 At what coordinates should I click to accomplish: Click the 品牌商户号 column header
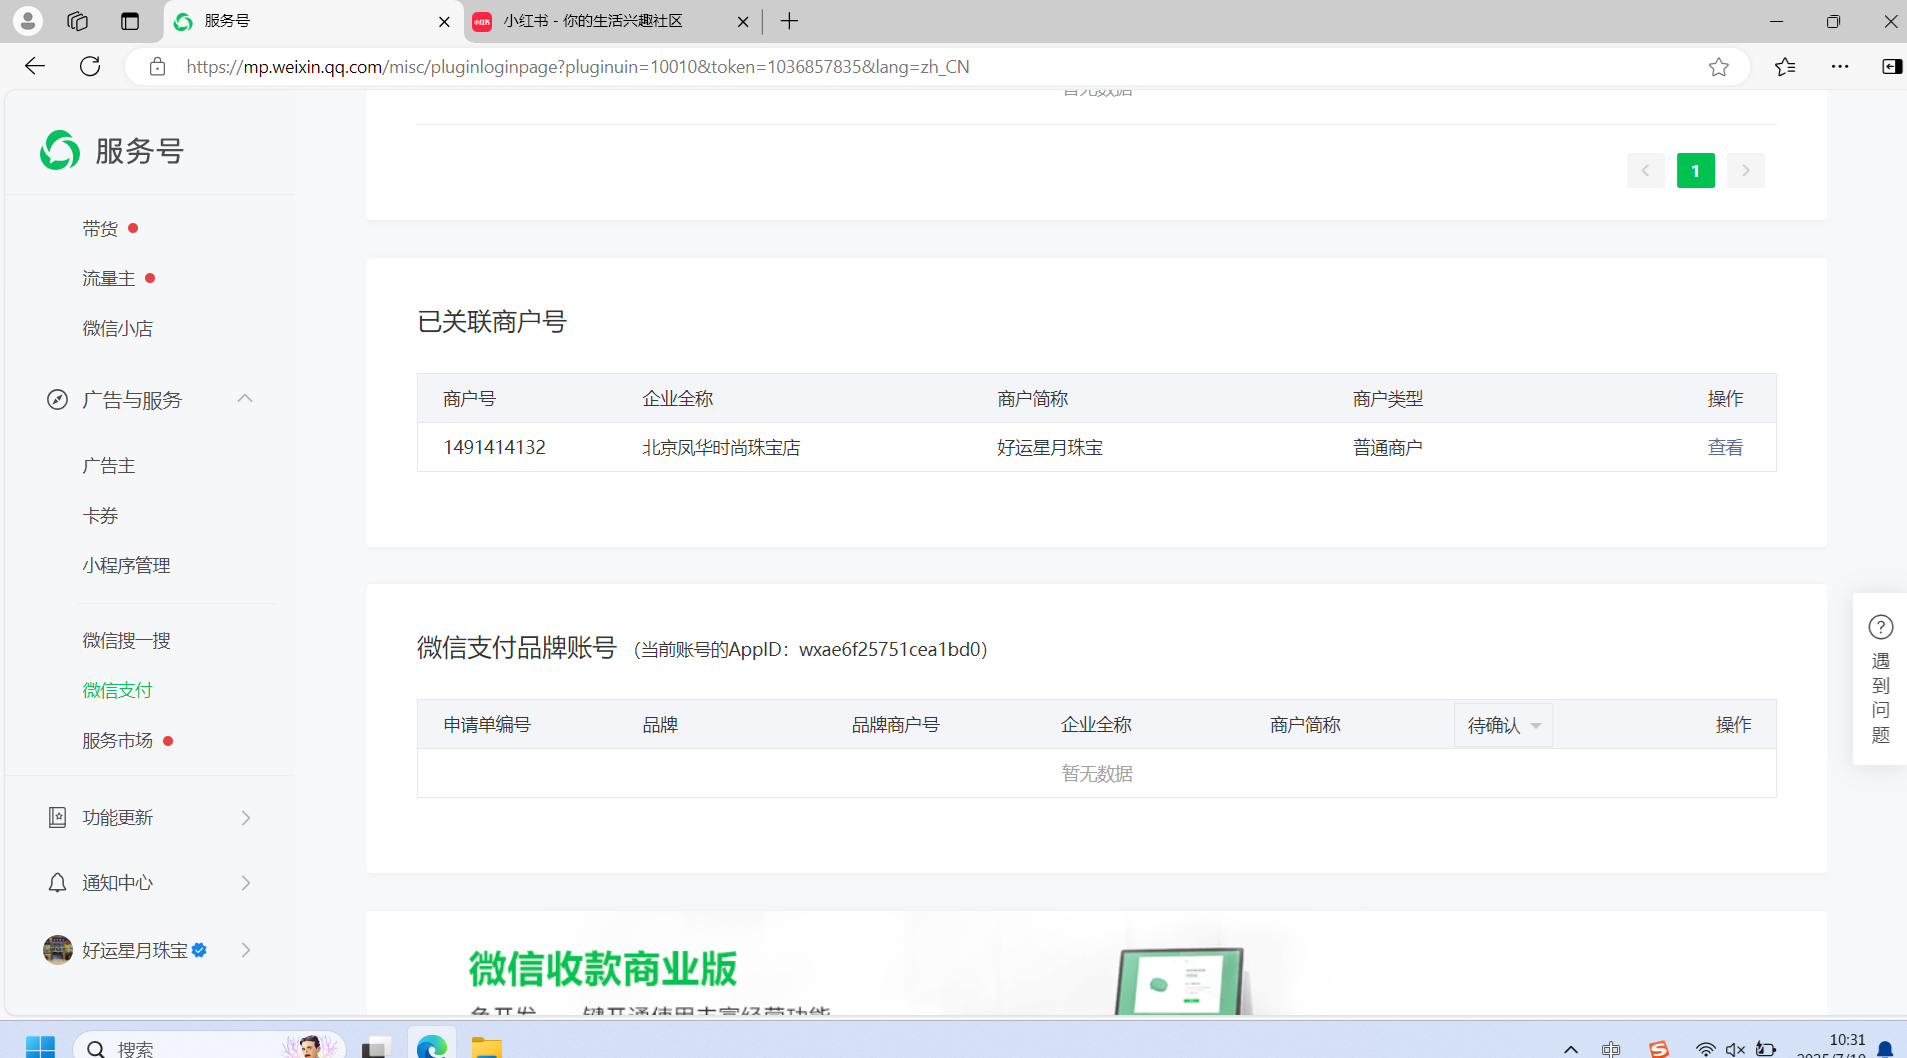[x=896, y=725]
